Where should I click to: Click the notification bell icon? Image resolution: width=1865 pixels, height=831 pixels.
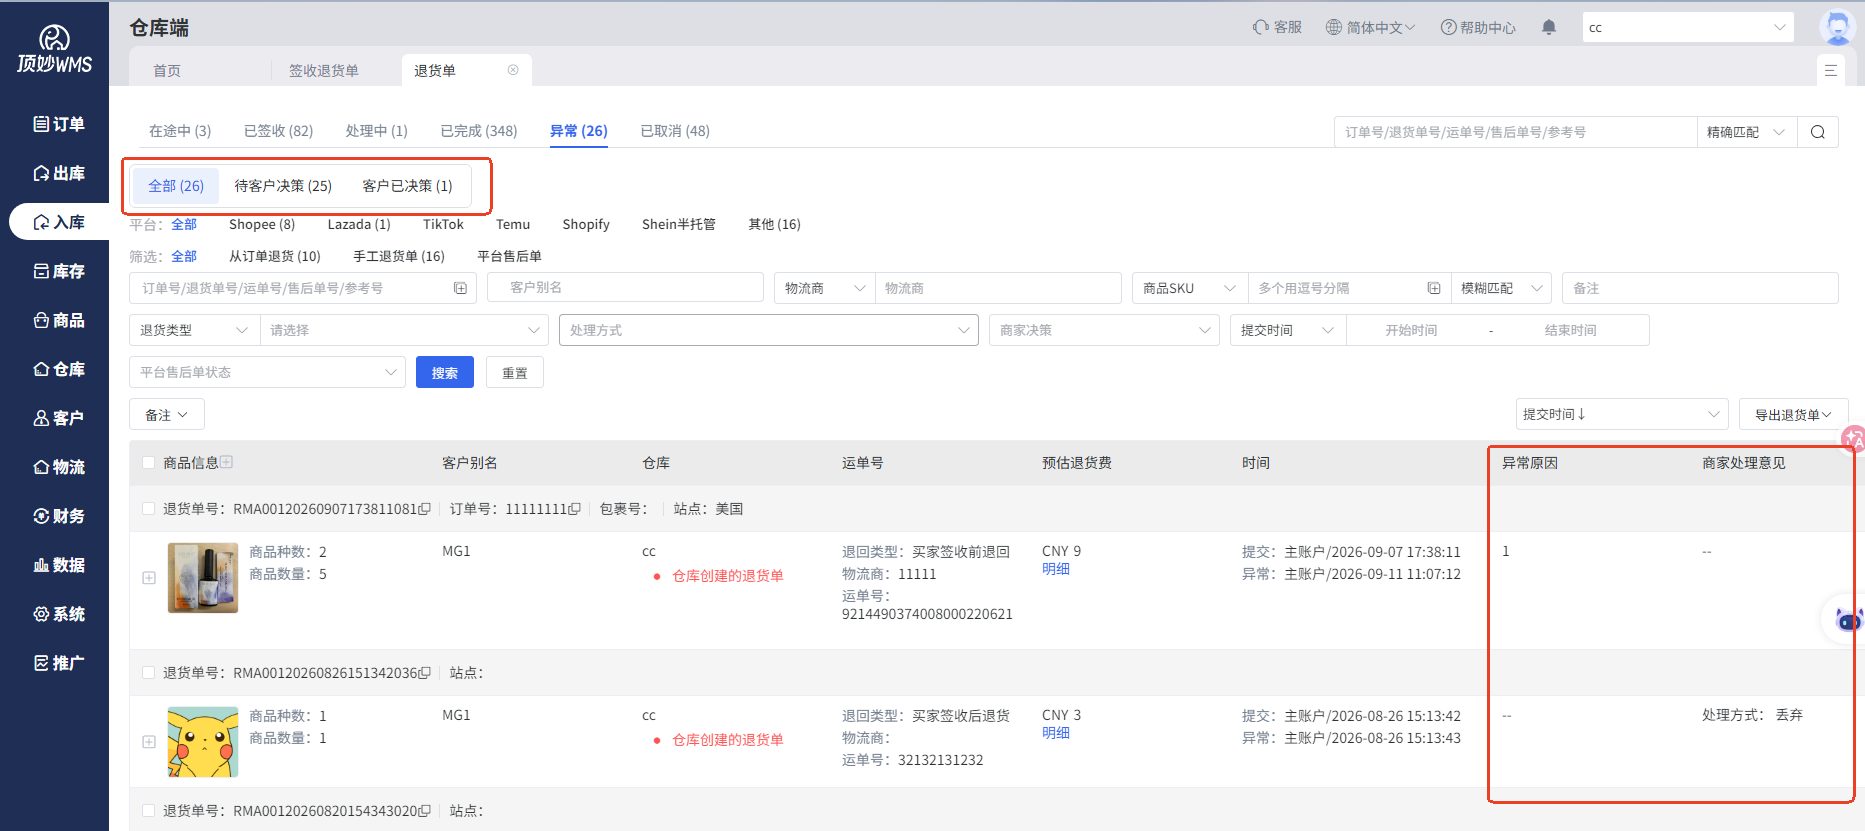[x=1548, y=27]
